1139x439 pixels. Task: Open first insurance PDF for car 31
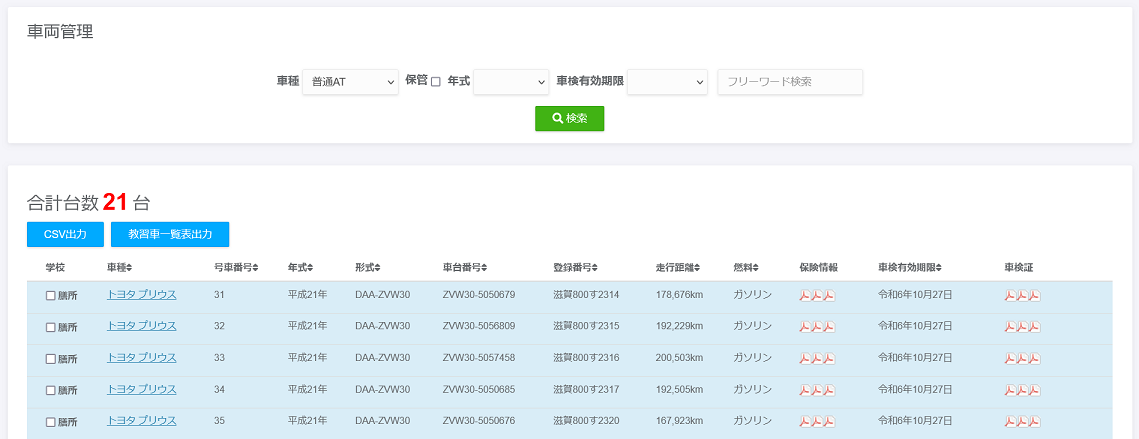[x=804, y=296]
